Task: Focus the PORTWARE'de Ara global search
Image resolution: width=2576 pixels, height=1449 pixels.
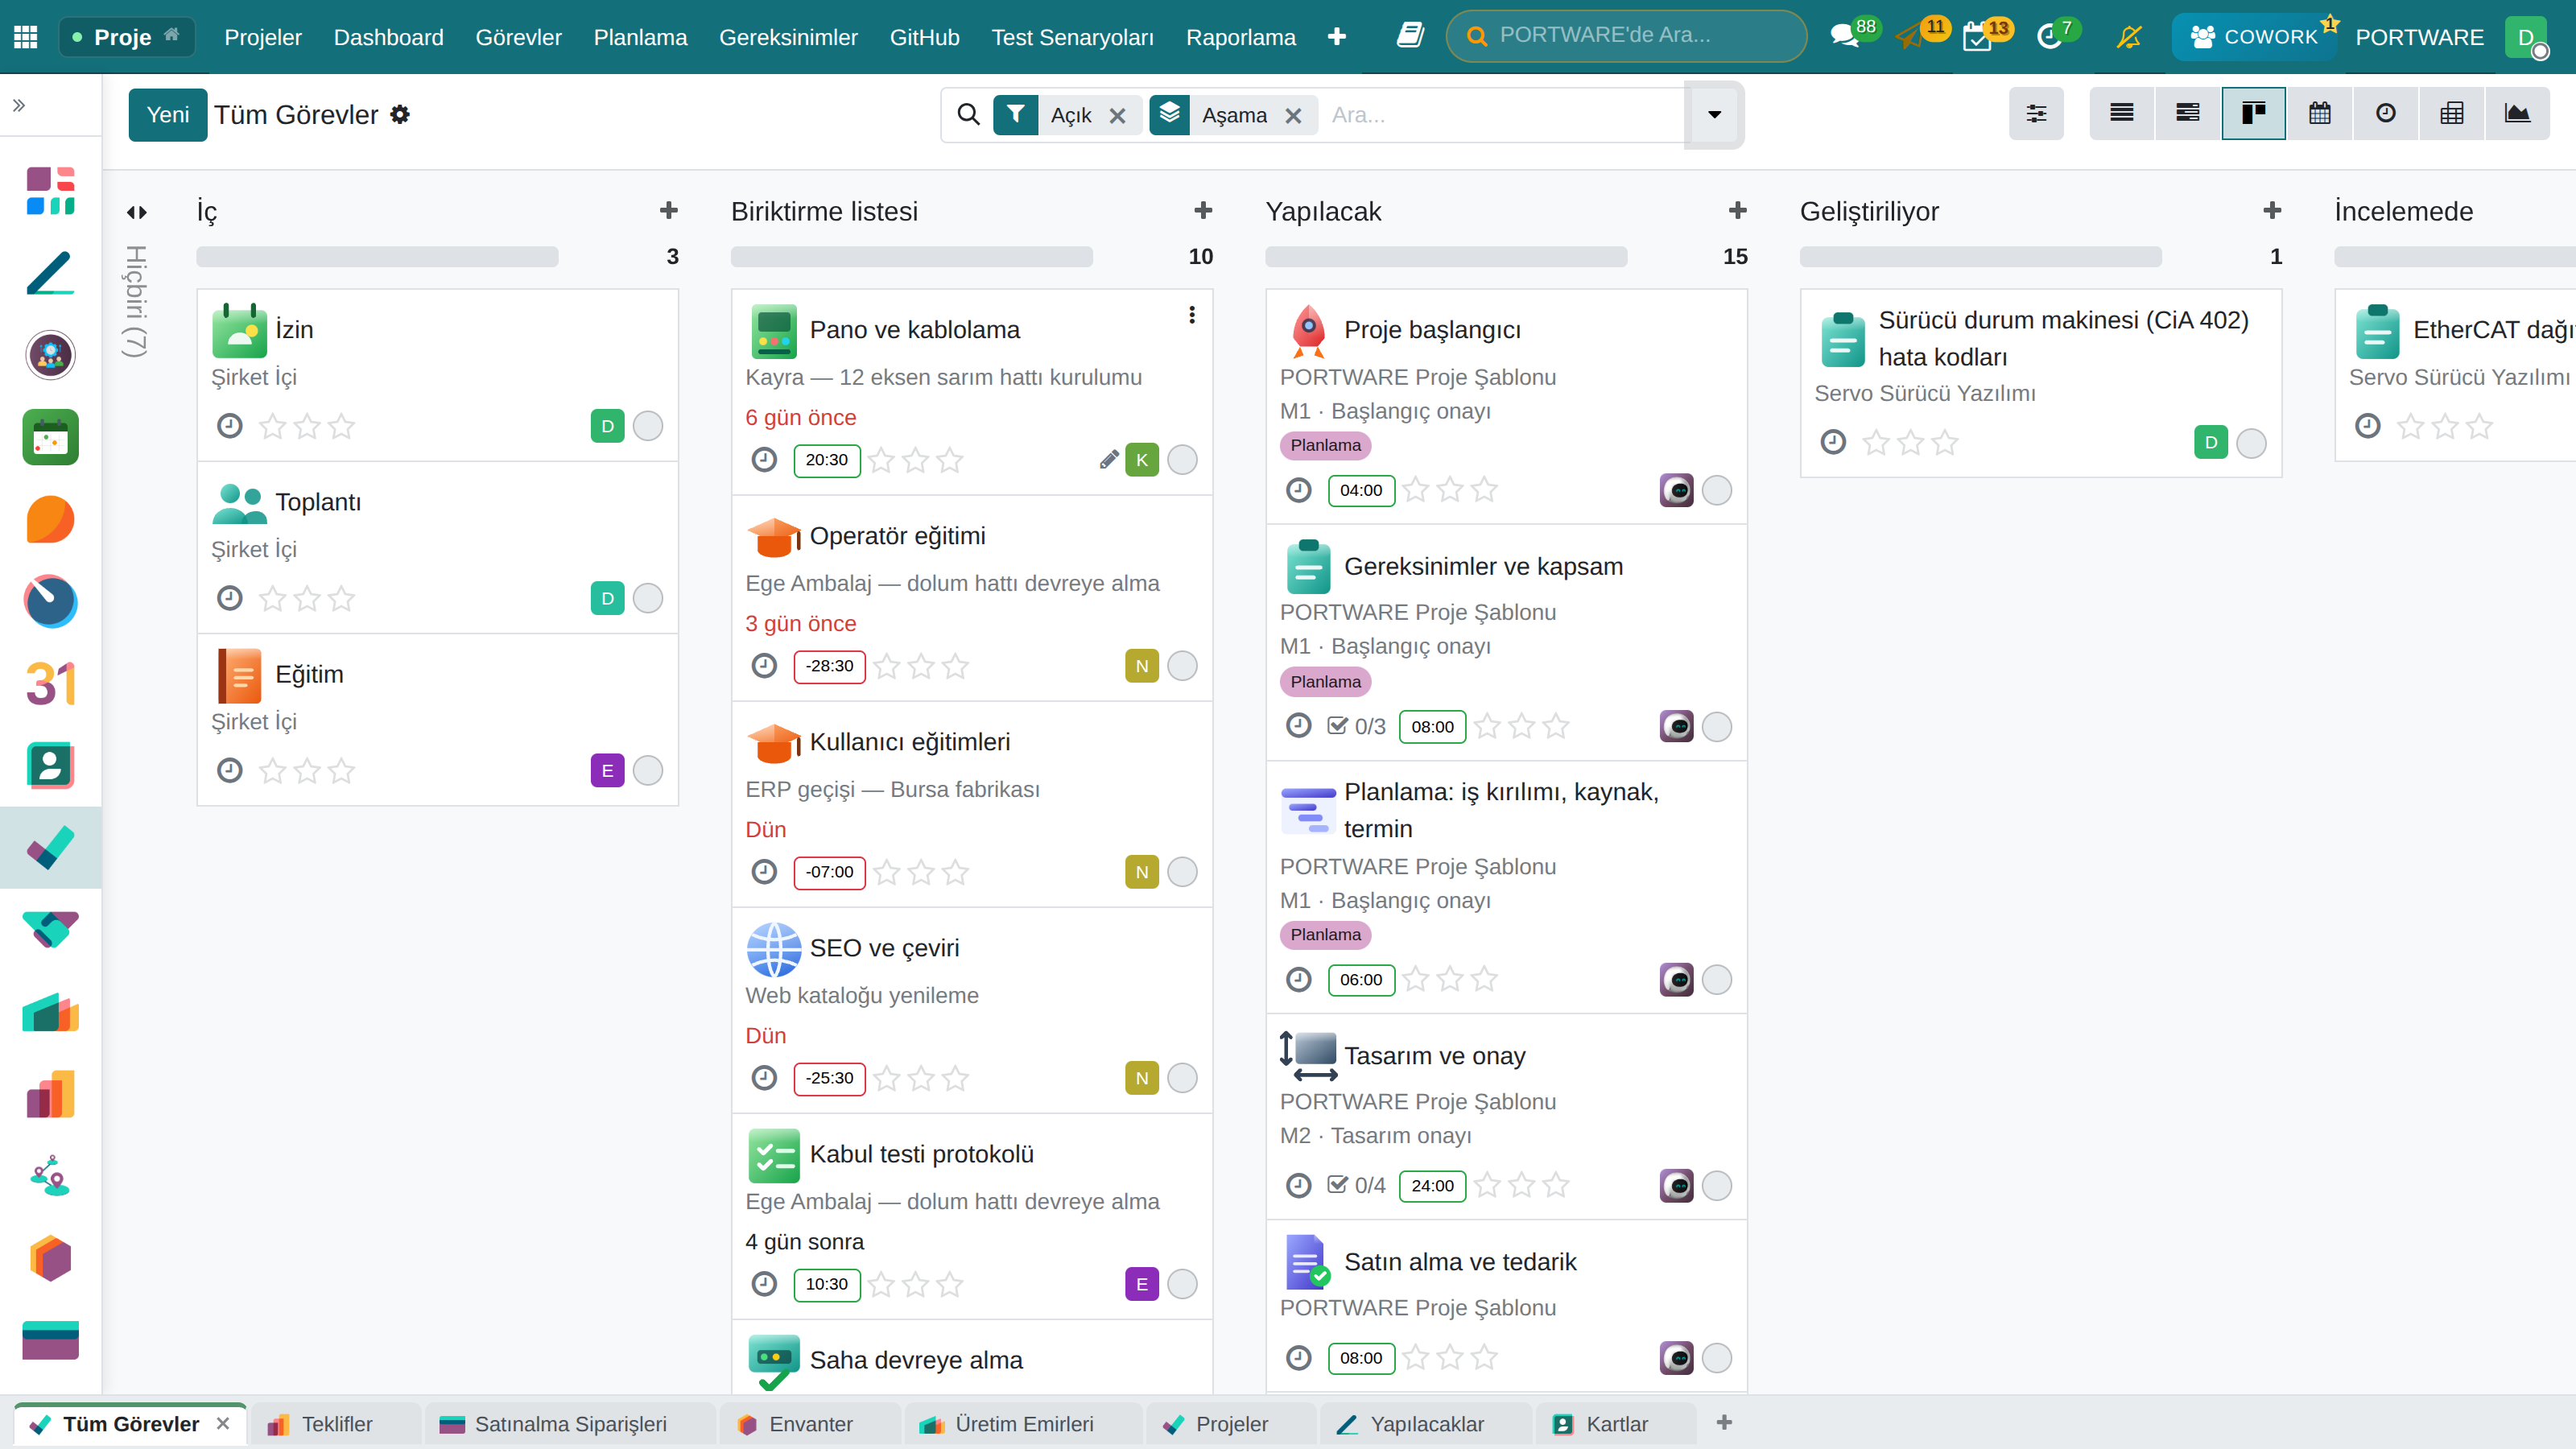Action: coord(1626,36)
